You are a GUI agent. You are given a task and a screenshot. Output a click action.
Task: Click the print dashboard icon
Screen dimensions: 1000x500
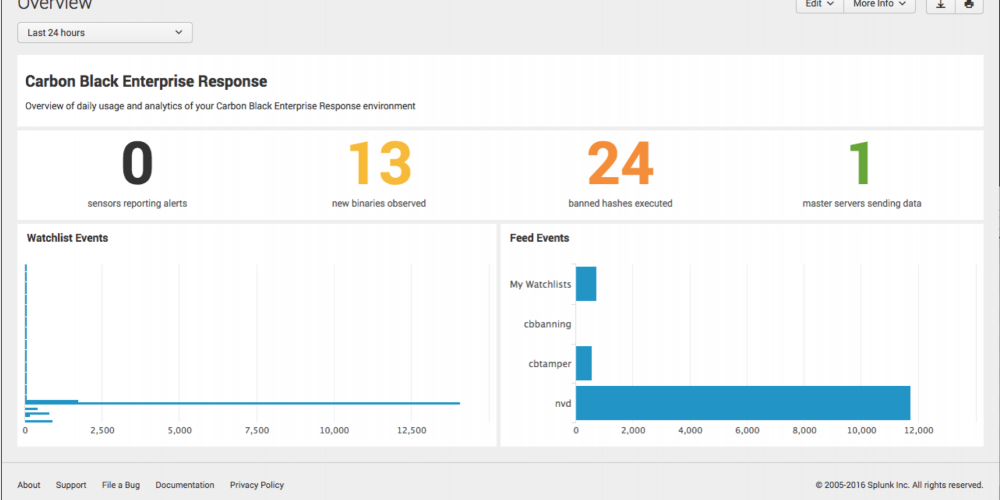click(968, 5)
